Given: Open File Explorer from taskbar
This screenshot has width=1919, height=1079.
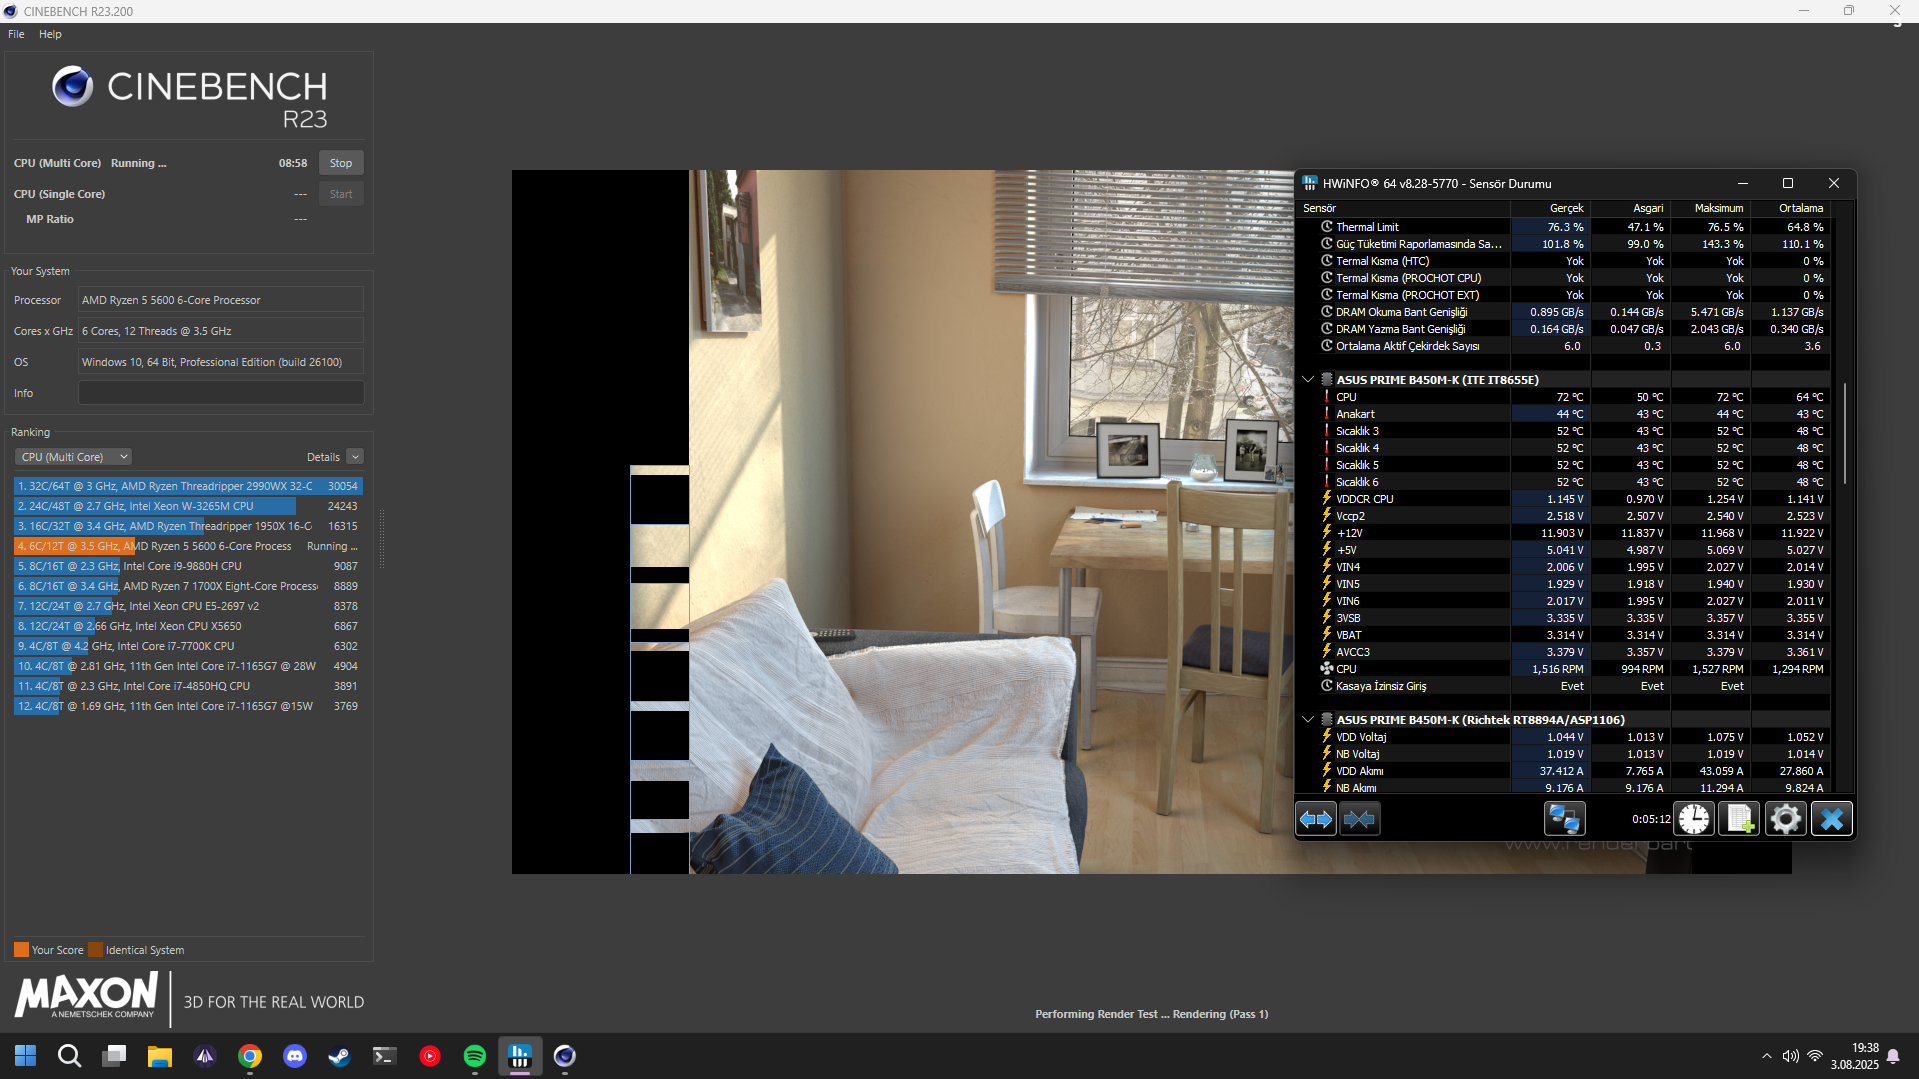Looking at the screenshot, I should coord(159,1056).
